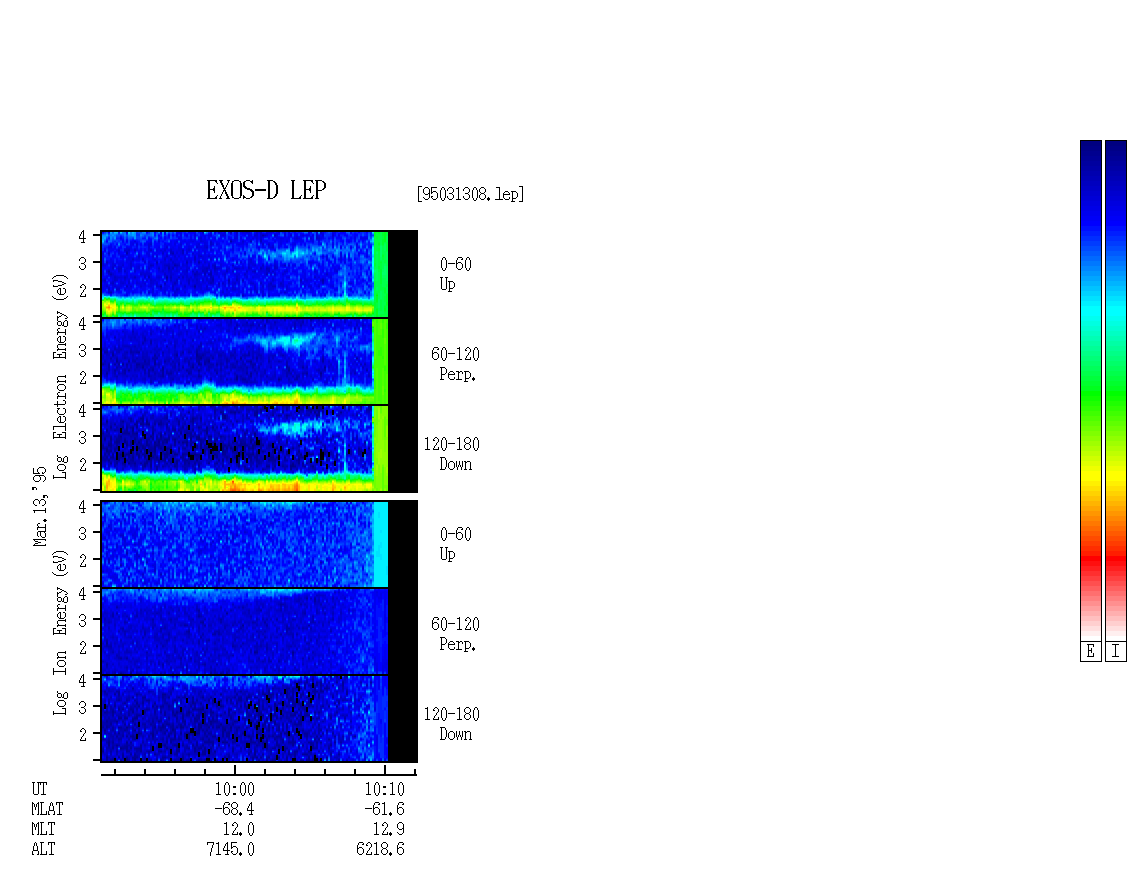Viewport: 1130px width, 875px height.
Task: Click the EXOS-D LEP plot title
Action: point(266,190)
